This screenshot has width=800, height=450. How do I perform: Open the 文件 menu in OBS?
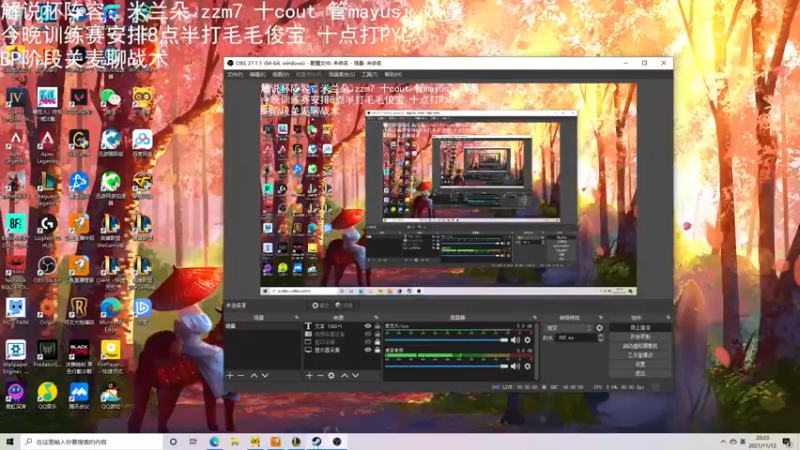234,74
